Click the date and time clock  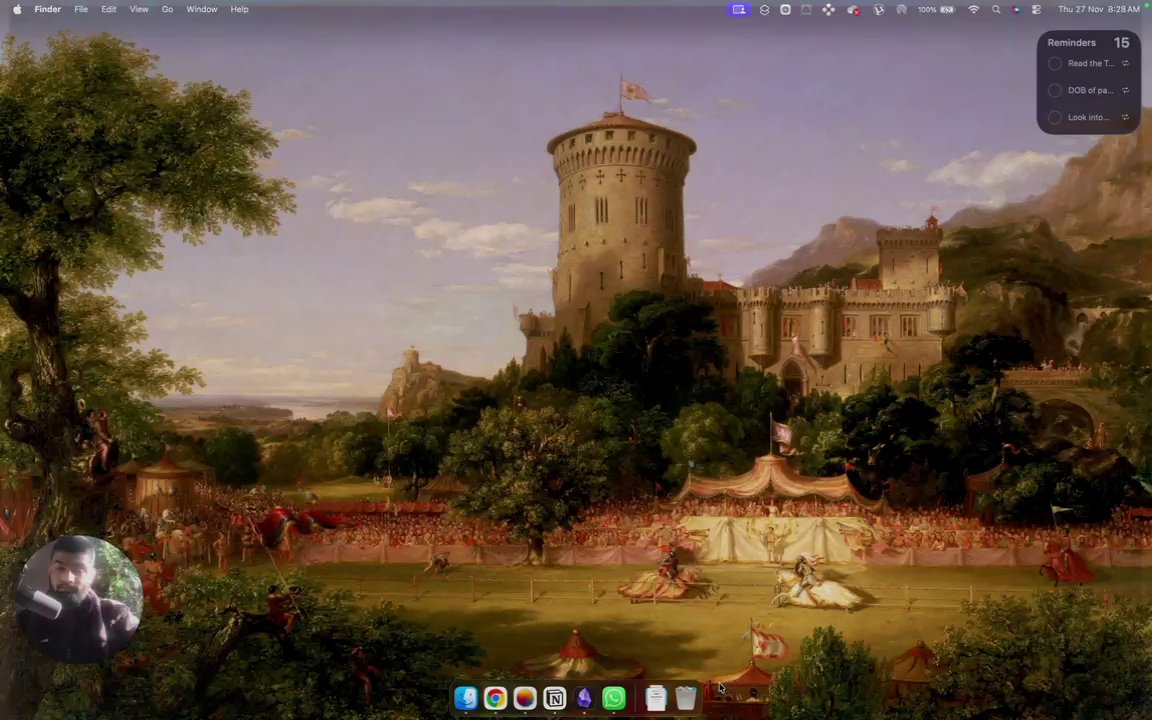(x=1098, y=10)
